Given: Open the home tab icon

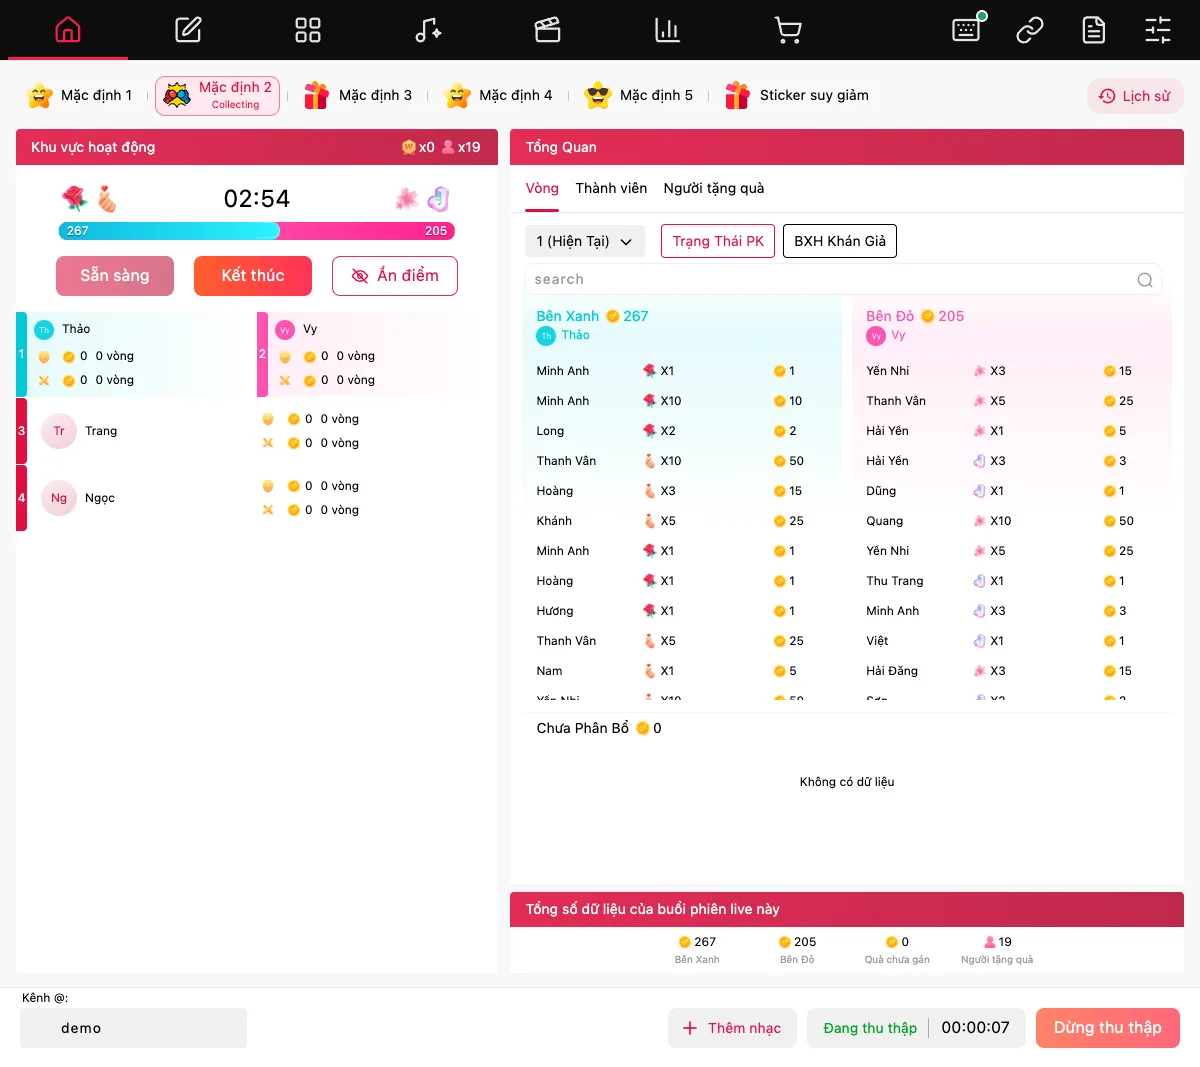Looking at the screenshot, I should [68, 30].
